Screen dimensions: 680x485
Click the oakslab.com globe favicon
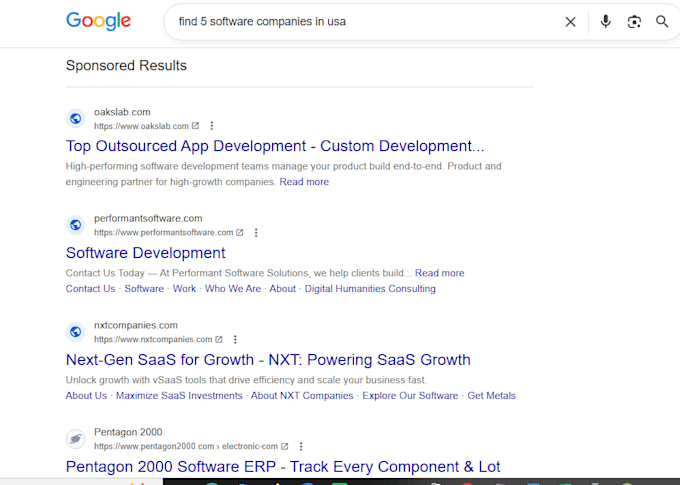(76, 118)
